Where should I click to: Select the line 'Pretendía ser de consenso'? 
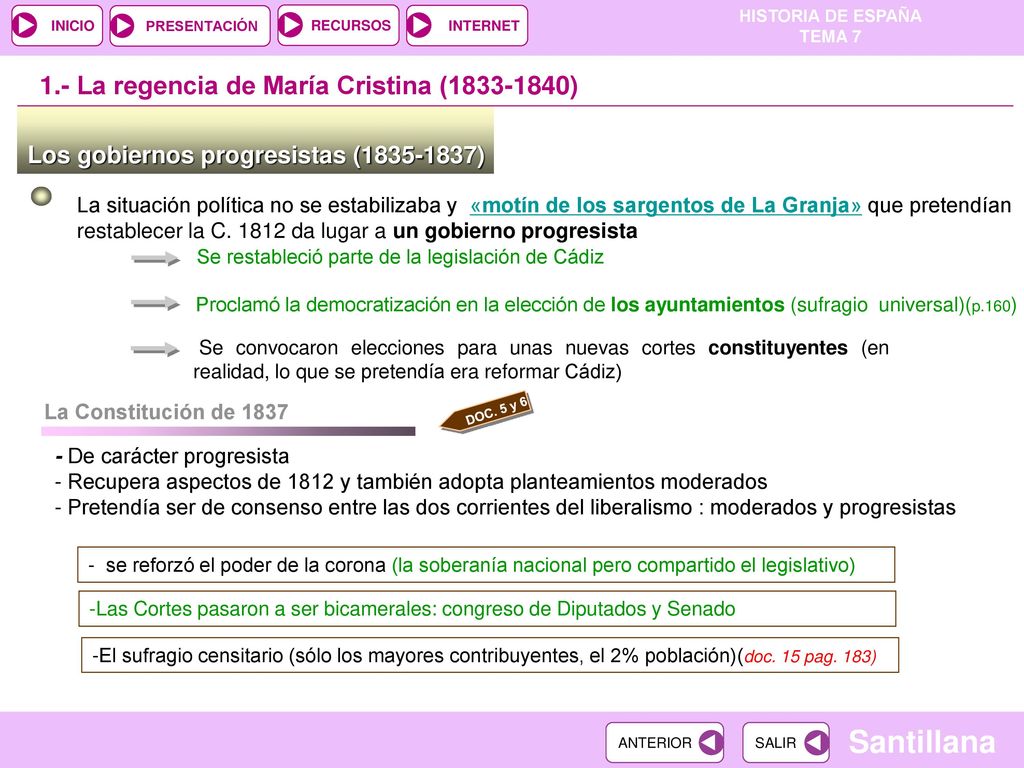pos(505,507)
